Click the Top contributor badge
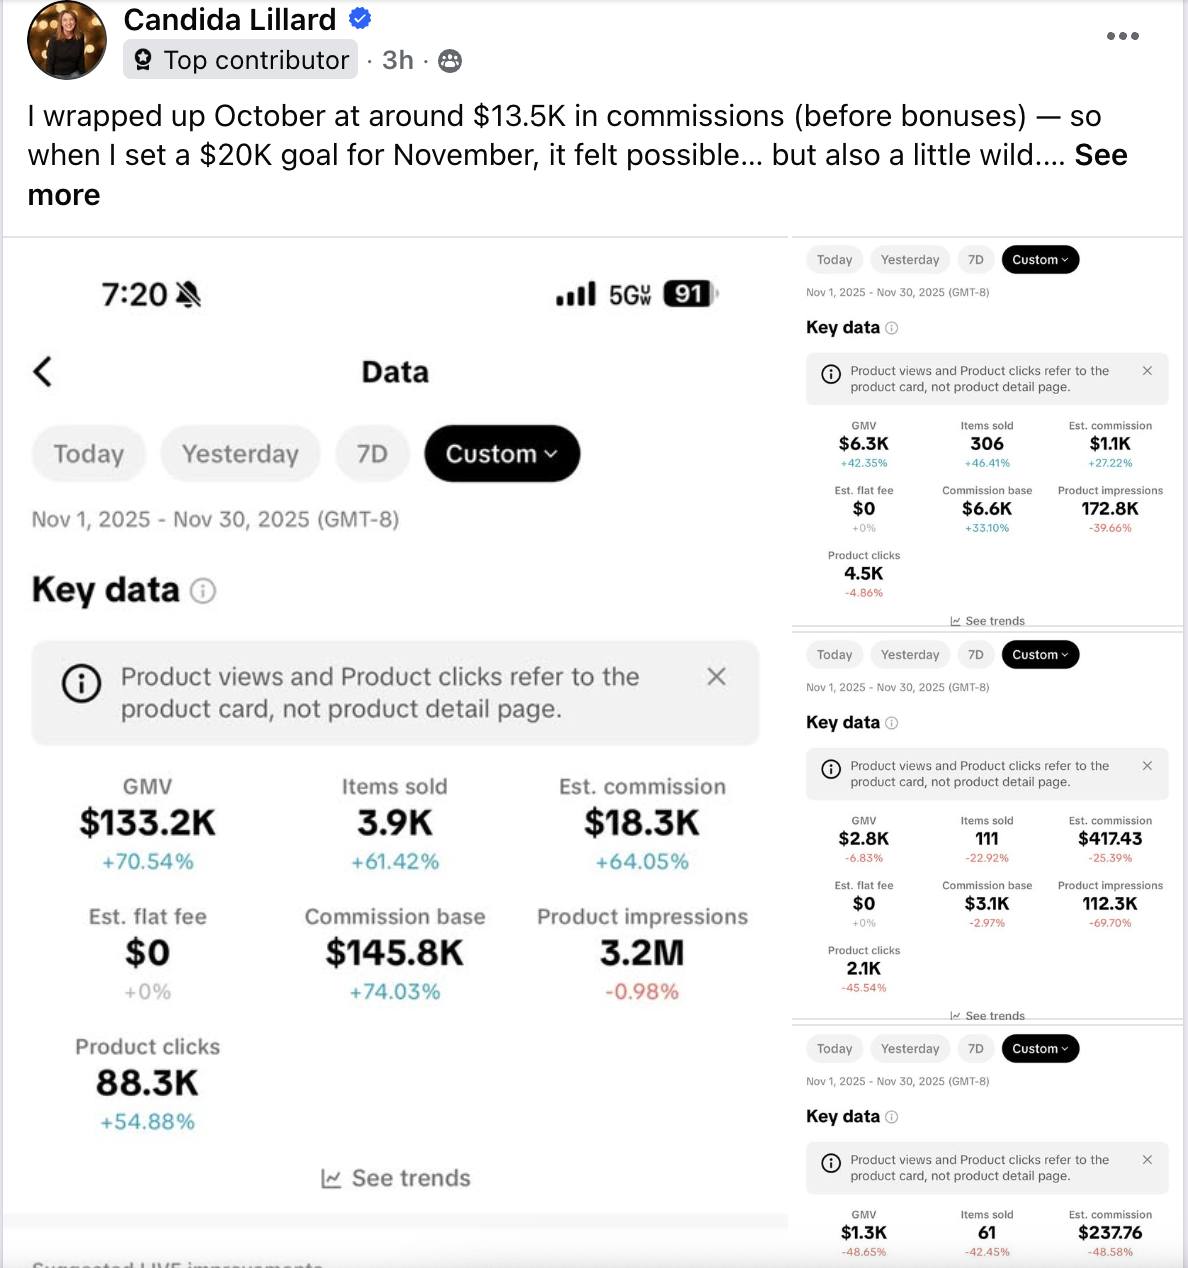The image size is (1188, 1268). [x=240, y=60]
